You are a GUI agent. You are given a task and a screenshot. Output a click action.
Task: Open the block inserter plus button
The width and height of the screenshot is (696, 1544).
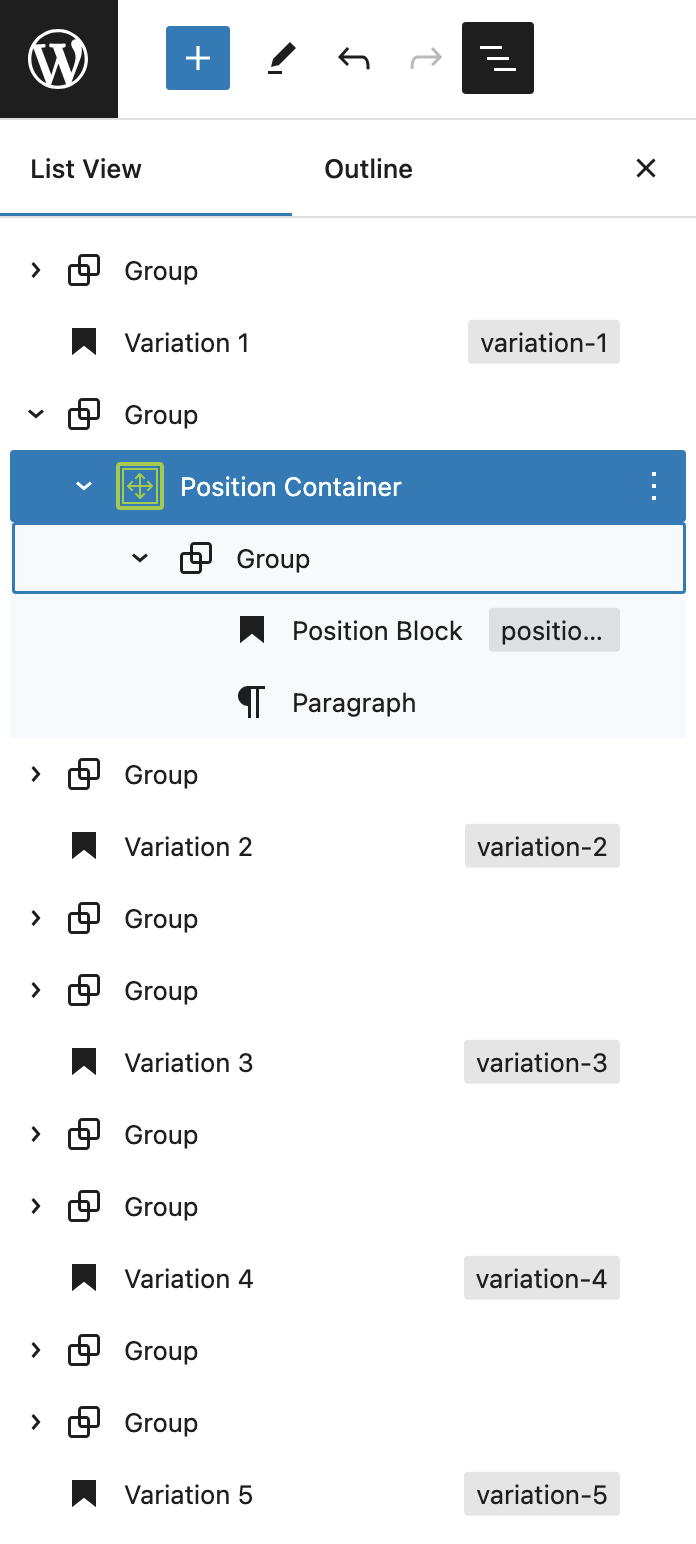click(198, 58)
